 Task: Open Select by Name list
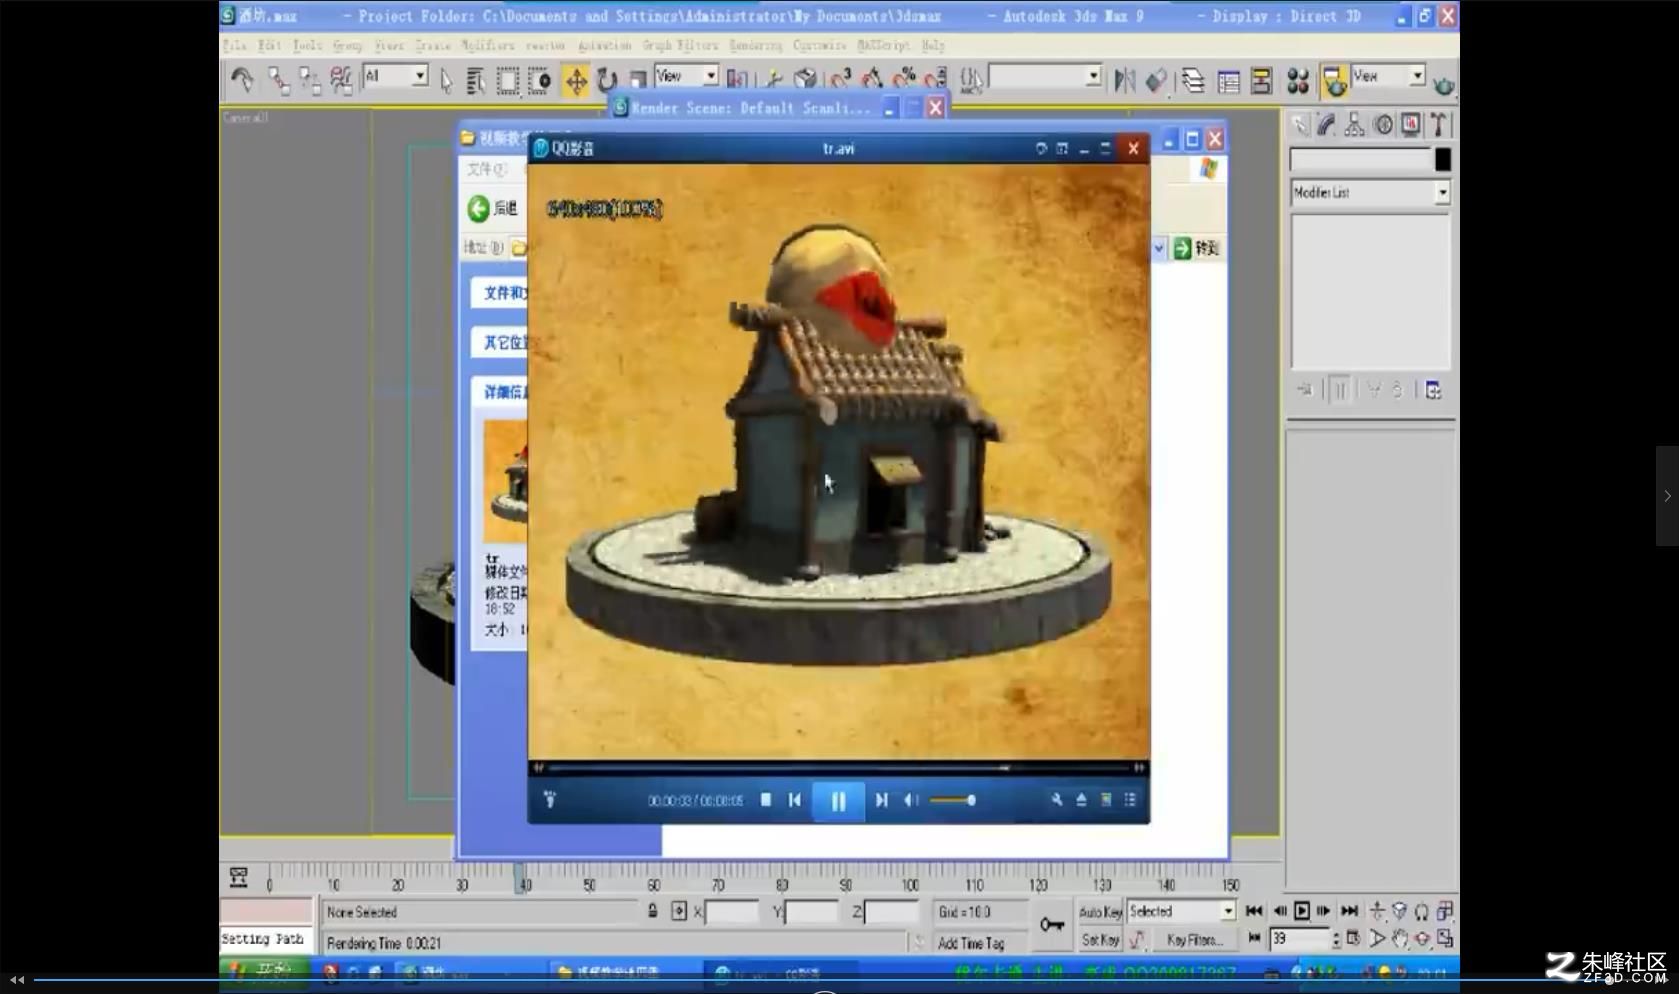pyautogui.click(x=476, y=81)
